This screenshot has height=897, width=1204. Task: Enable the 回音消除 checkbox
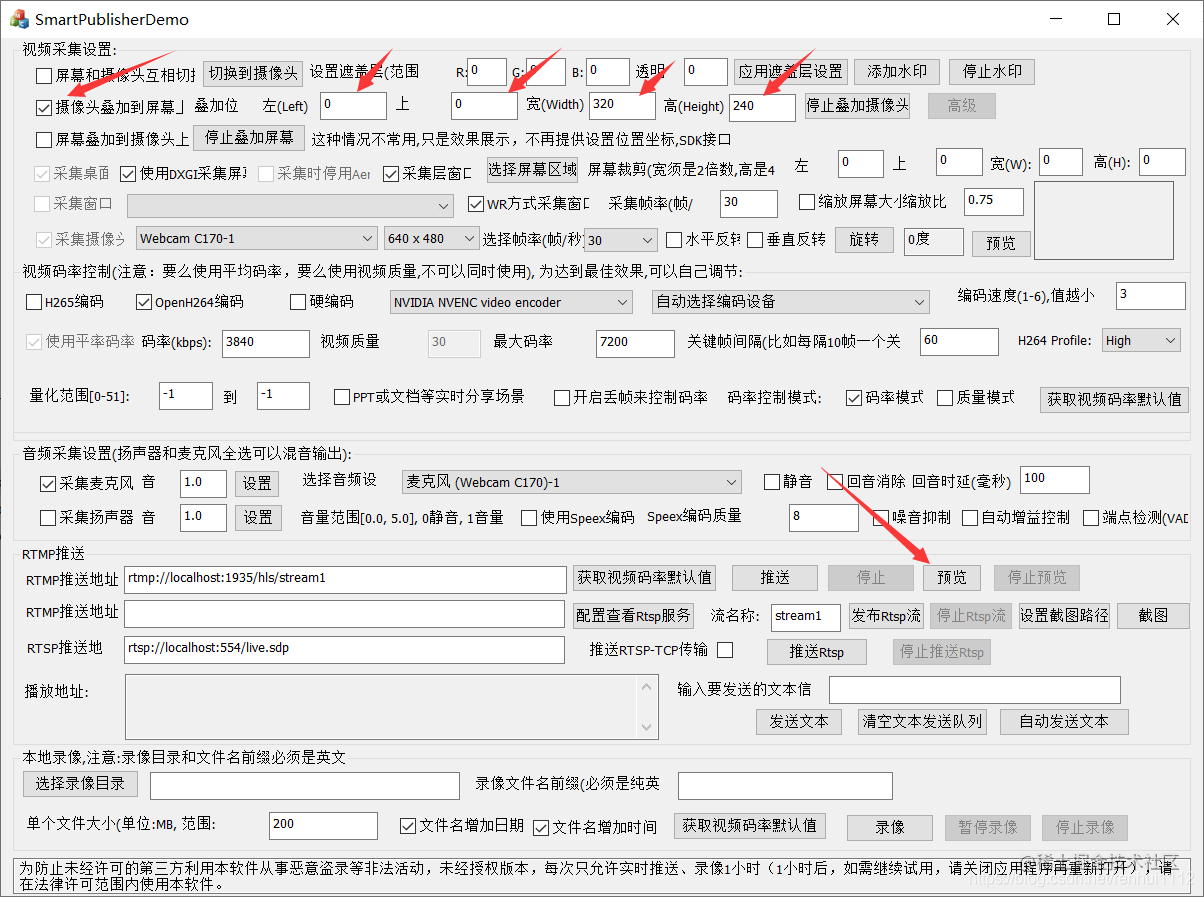point(836,482)
